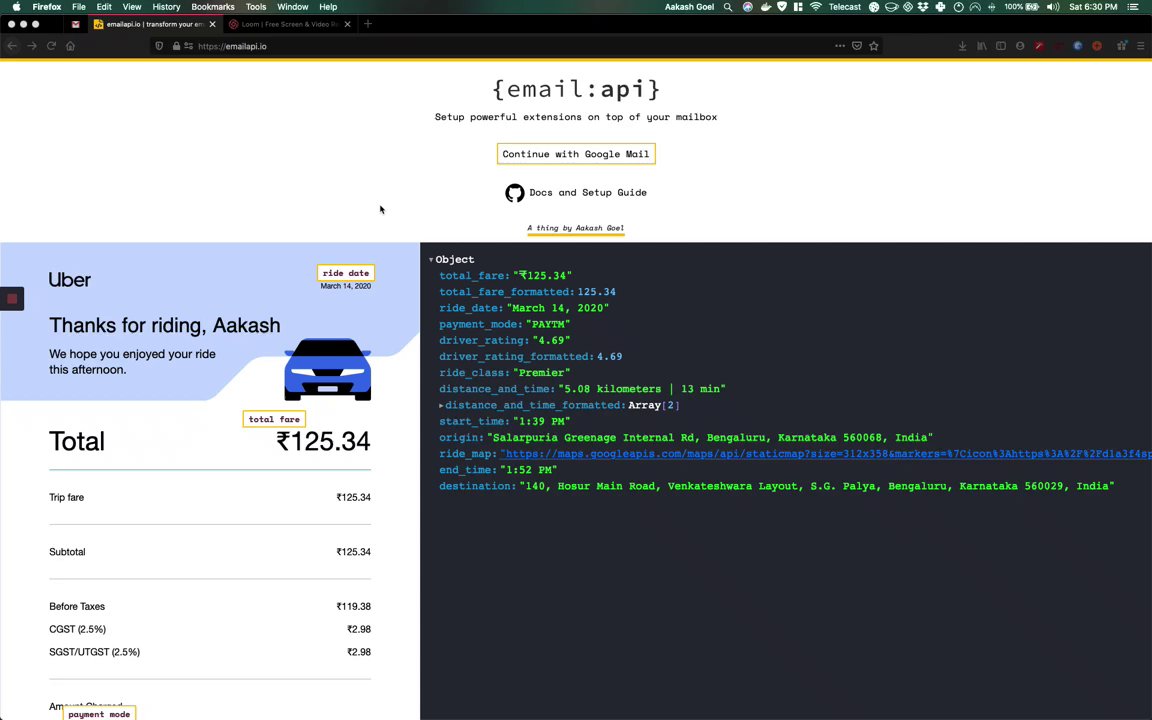Click the payment_mode value "PAYTM"

coord(548,325)
